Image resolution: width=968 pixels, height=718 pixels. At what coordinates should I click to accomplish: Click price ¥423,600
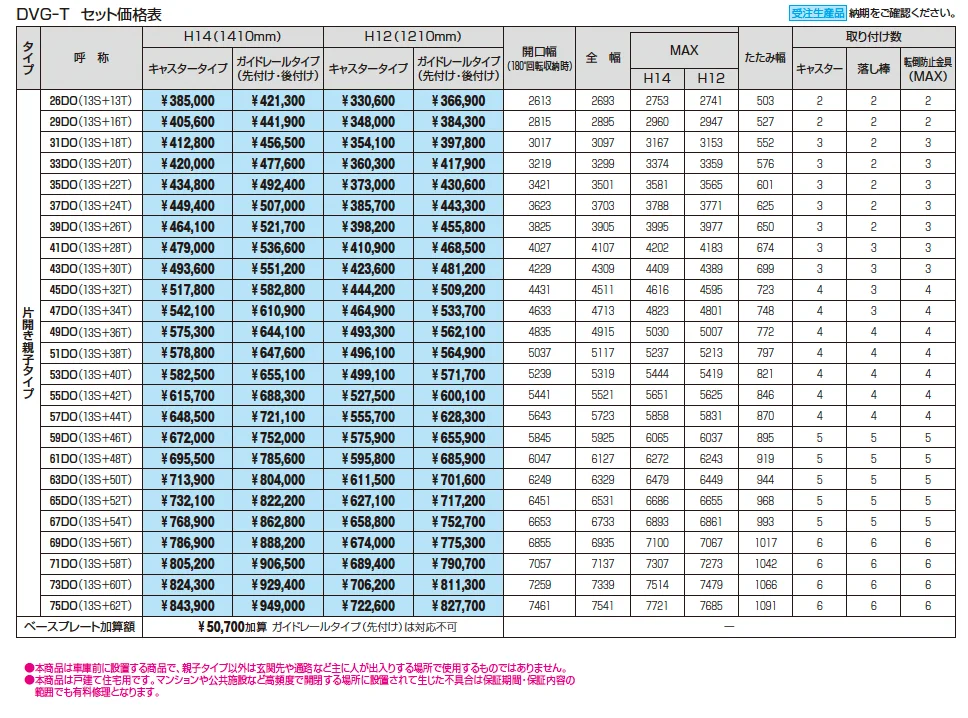tap(368, 269)
